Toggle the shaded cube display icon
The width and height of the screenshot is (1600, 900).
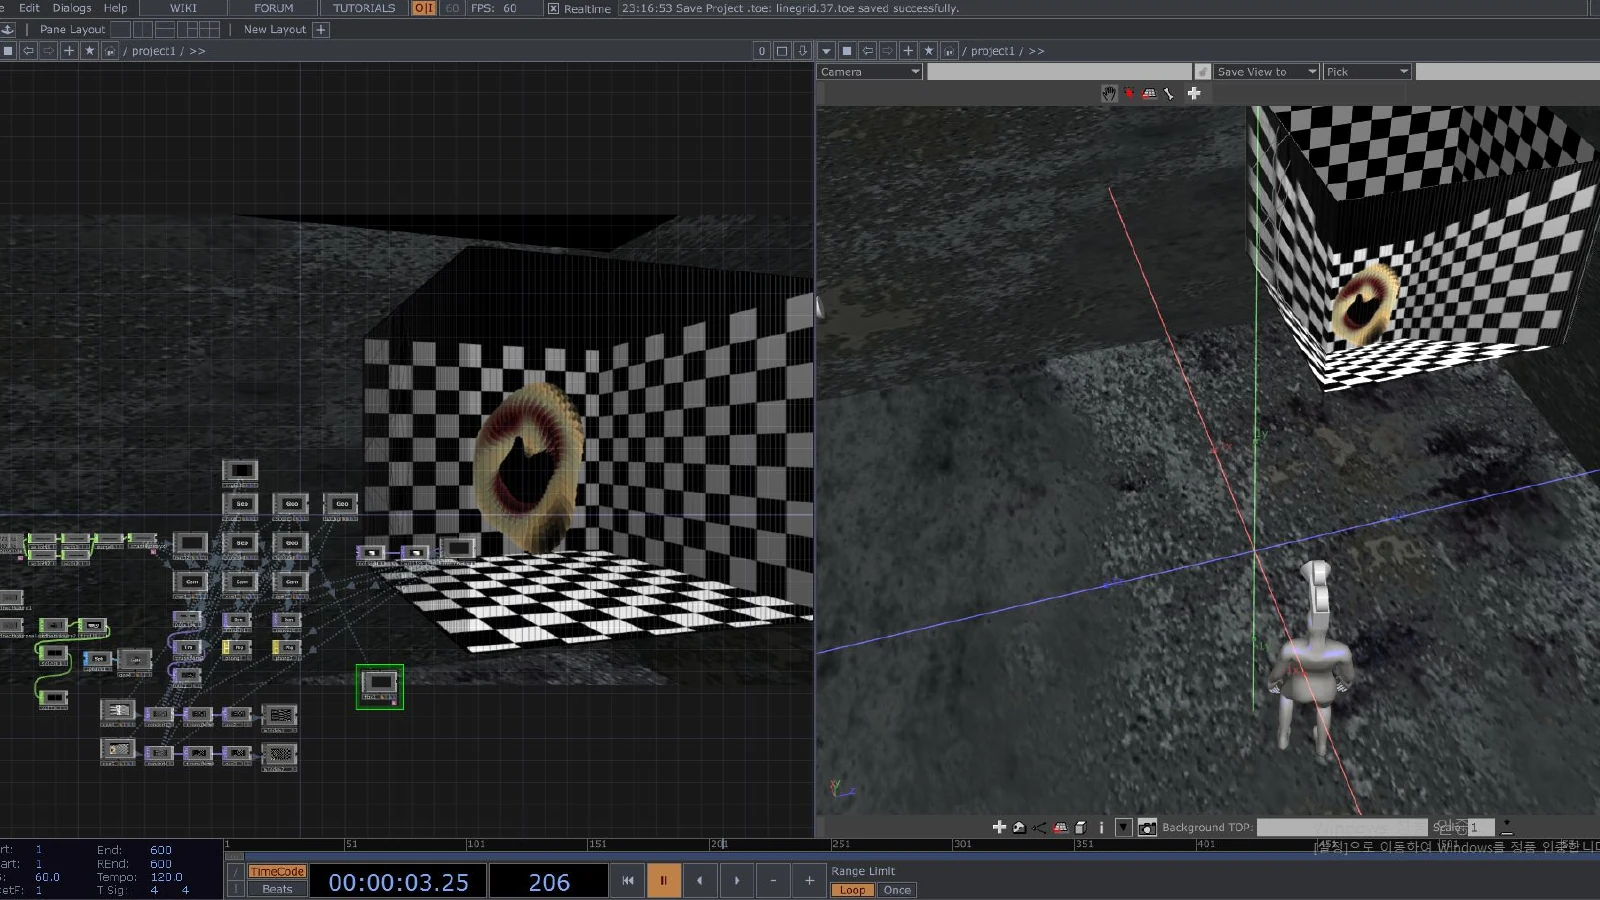(1081, 827)
